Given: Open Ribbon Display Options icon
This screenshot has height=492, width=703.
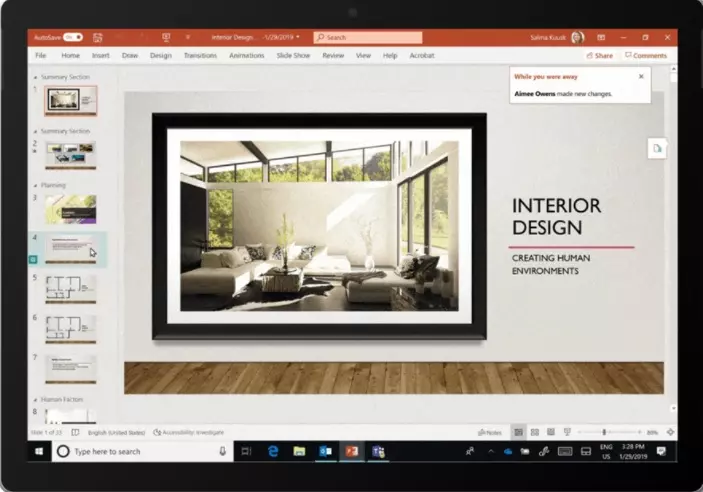Looking at the screenshot, I should click(601, 37).
